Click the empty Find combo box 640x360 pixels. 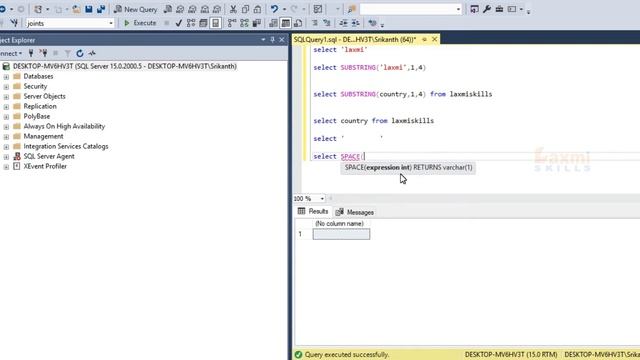411,9
